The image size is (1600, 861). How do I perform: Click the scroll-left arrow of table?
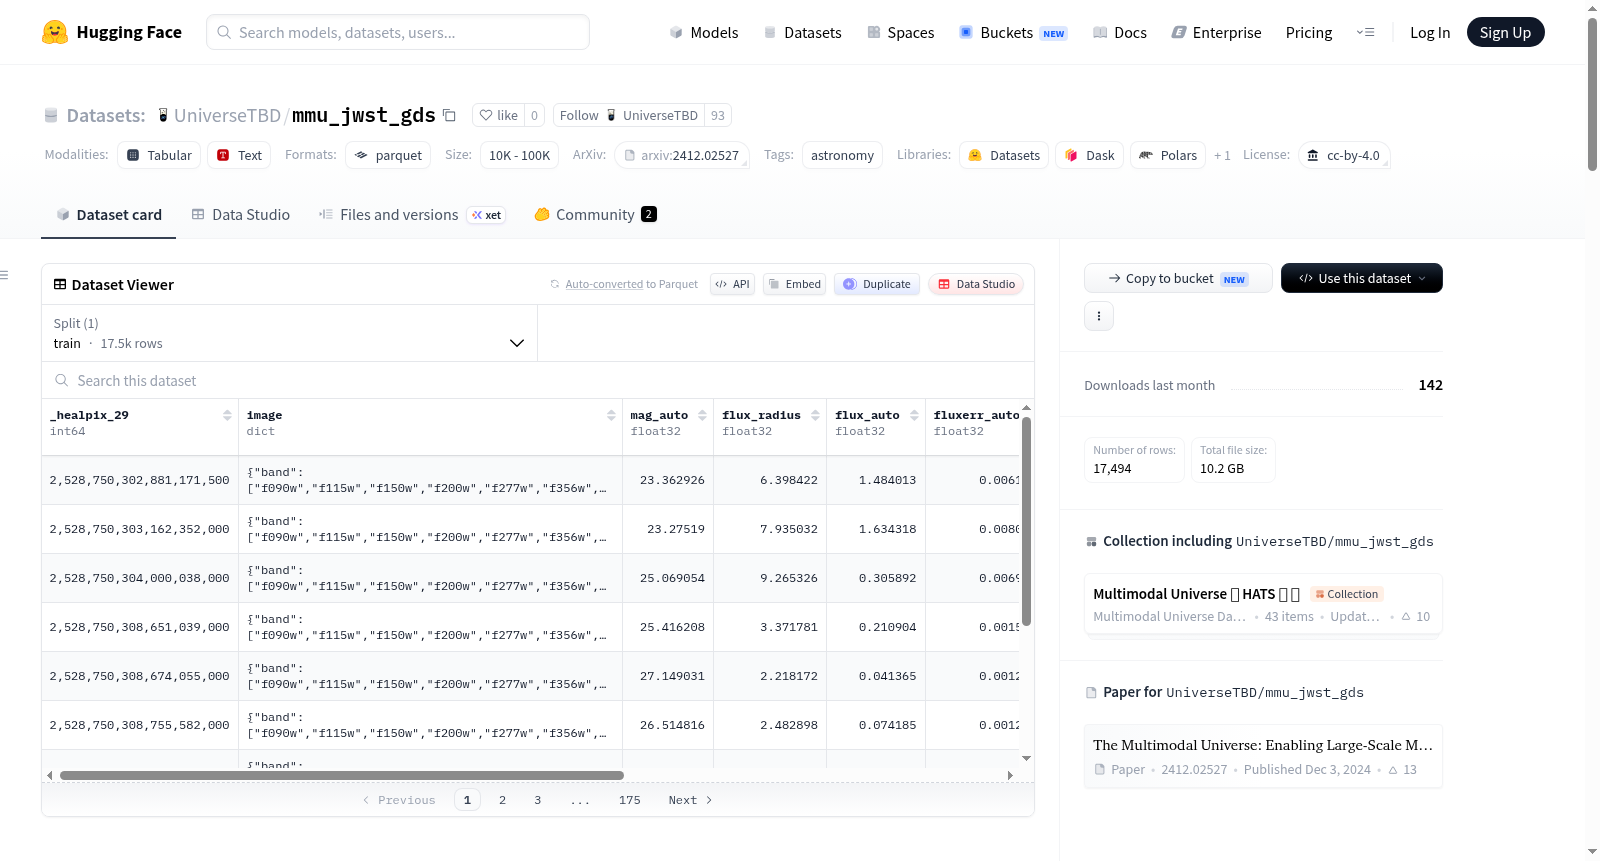tap(49, 775)
